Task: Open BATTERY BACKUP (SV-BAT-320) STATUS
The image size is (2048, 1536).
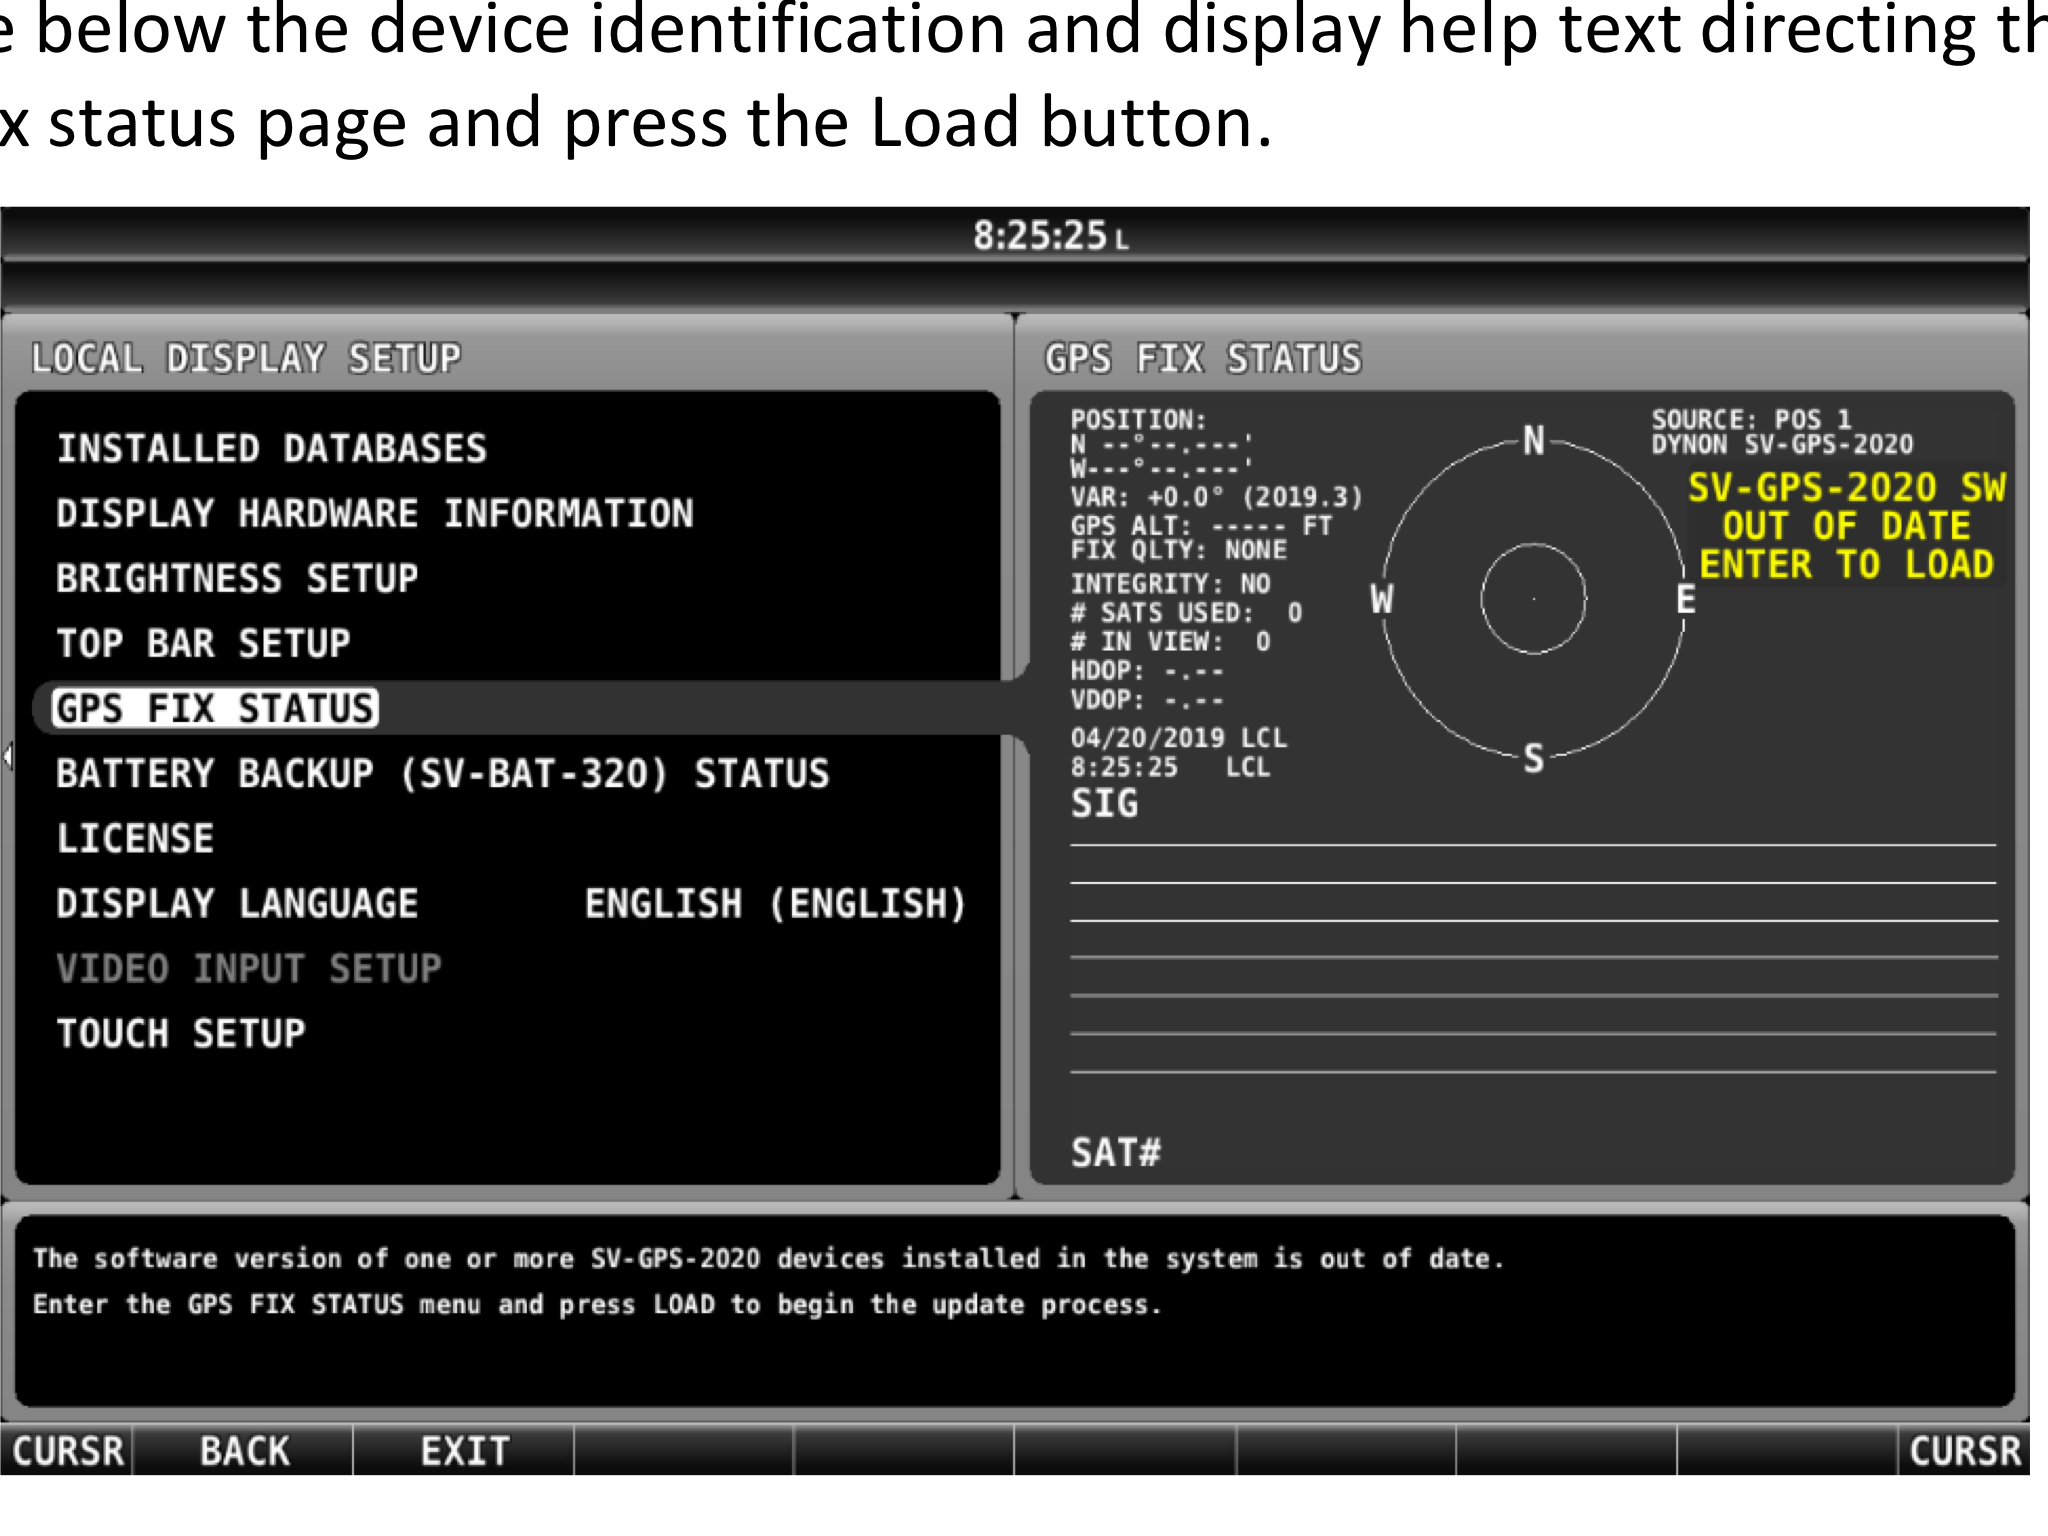Action: [442, 773]
